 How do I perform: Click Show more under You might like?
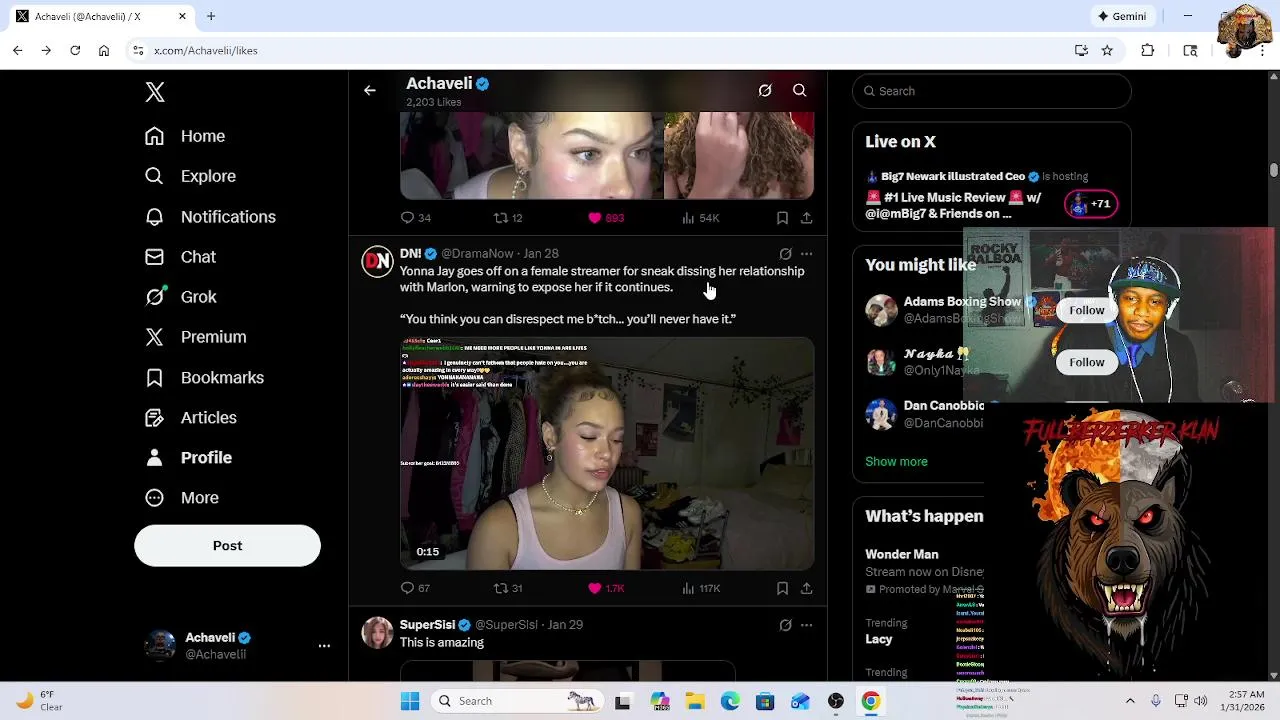point(896,462)
